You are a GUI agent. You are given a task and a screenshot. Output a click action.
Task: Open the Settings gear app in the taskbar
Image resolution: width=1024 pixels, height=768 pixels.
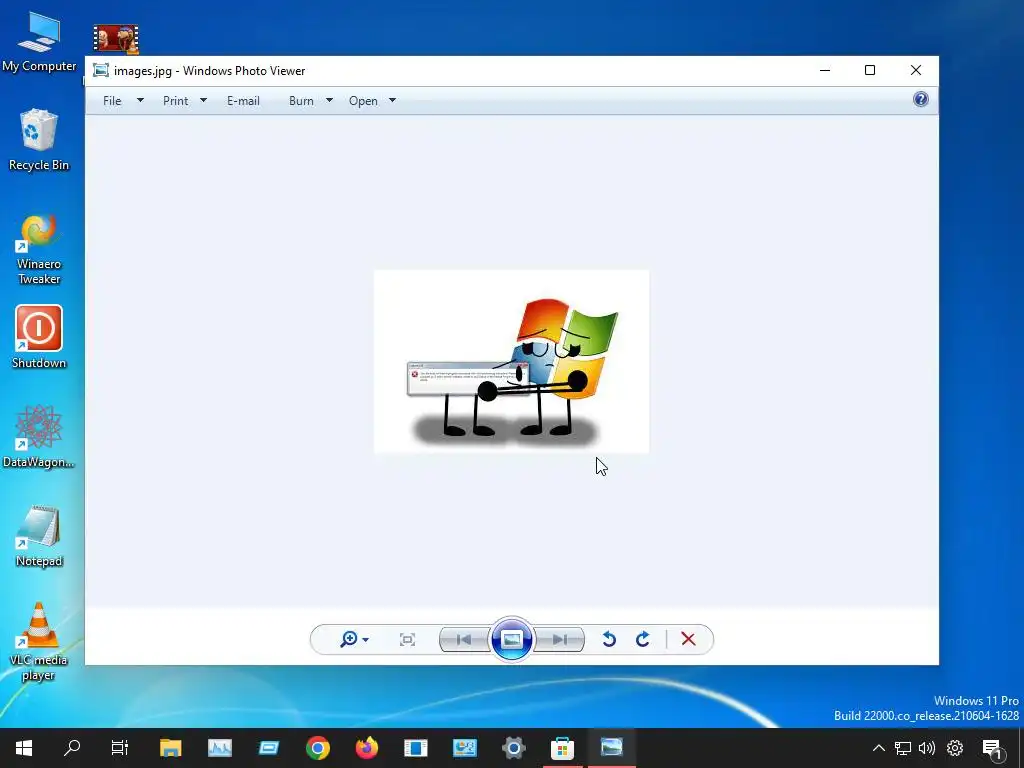point(513,748)
